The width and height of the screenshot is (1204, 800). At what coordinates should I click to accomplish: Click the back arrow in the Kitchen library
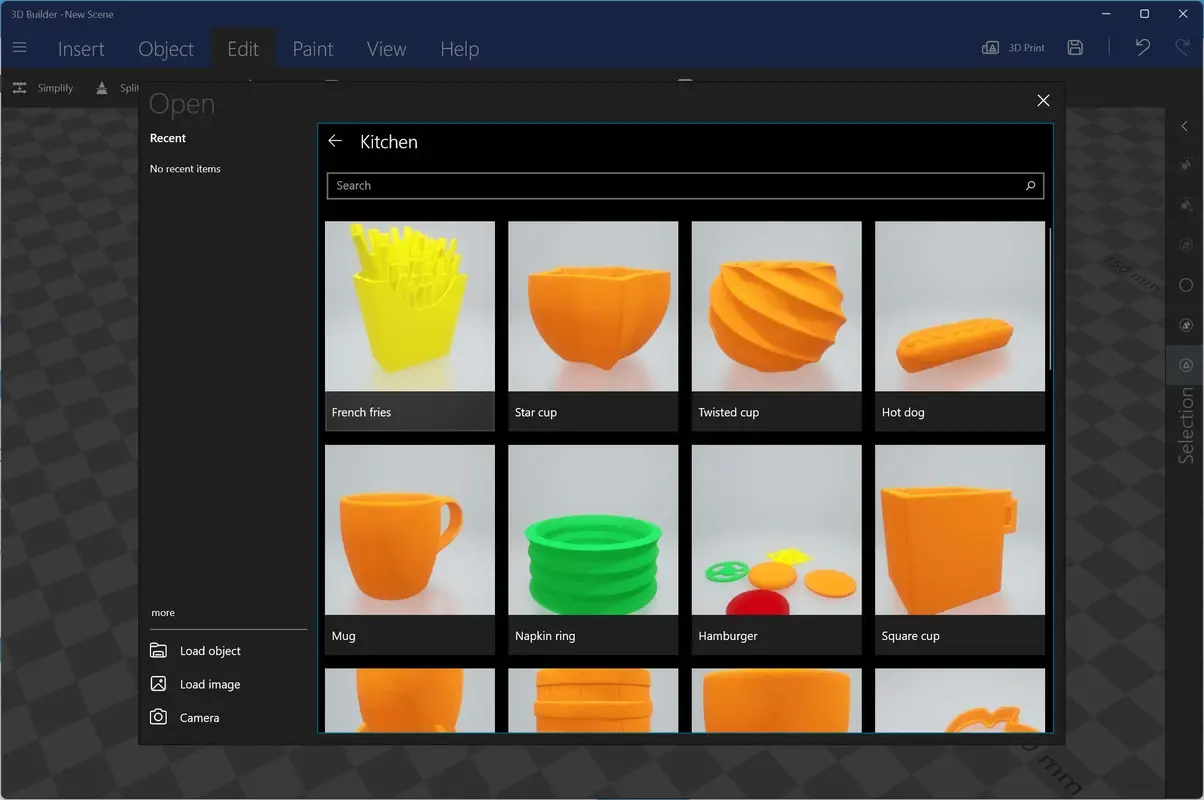click(x=335, y=141)
